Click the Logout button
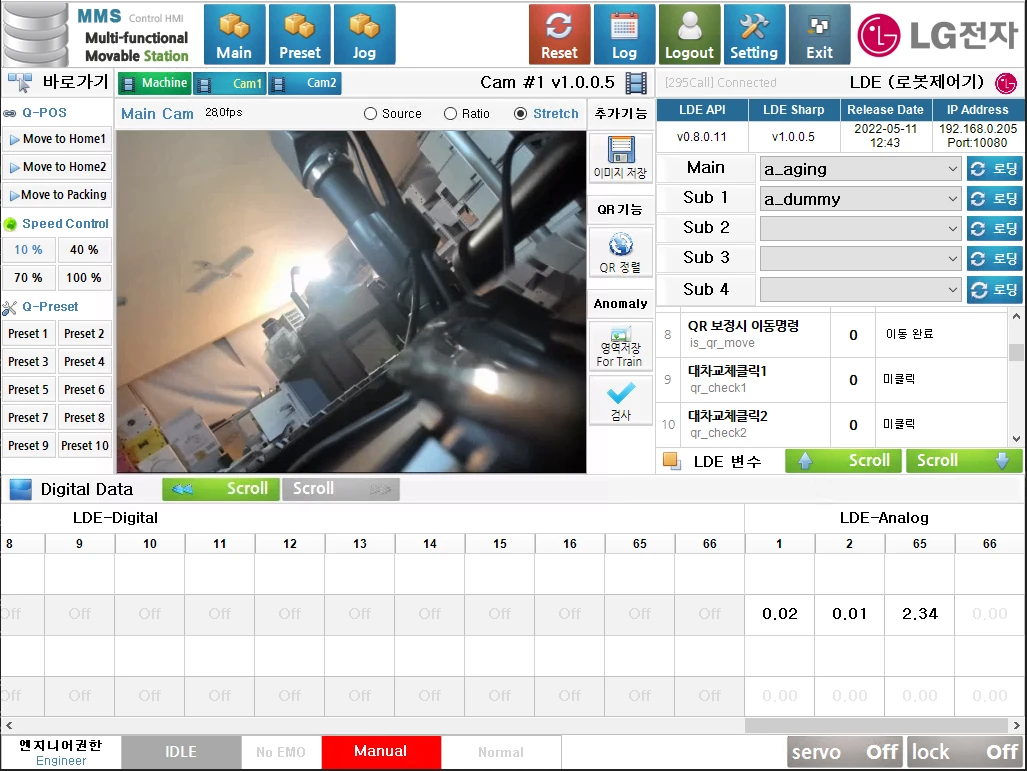 point(689,34)
